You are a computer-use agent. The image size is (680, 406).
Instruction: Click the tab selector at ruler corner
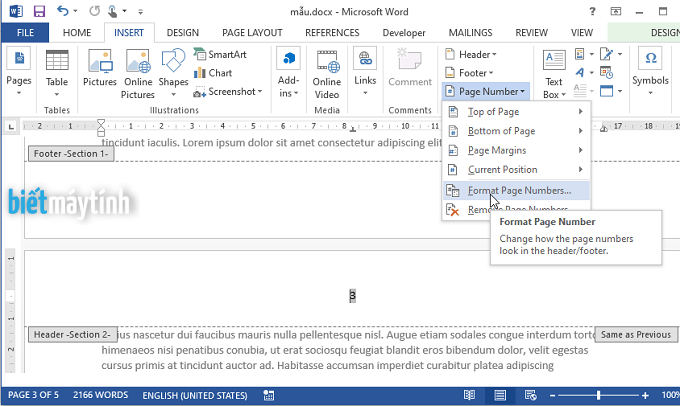point(11,127)
